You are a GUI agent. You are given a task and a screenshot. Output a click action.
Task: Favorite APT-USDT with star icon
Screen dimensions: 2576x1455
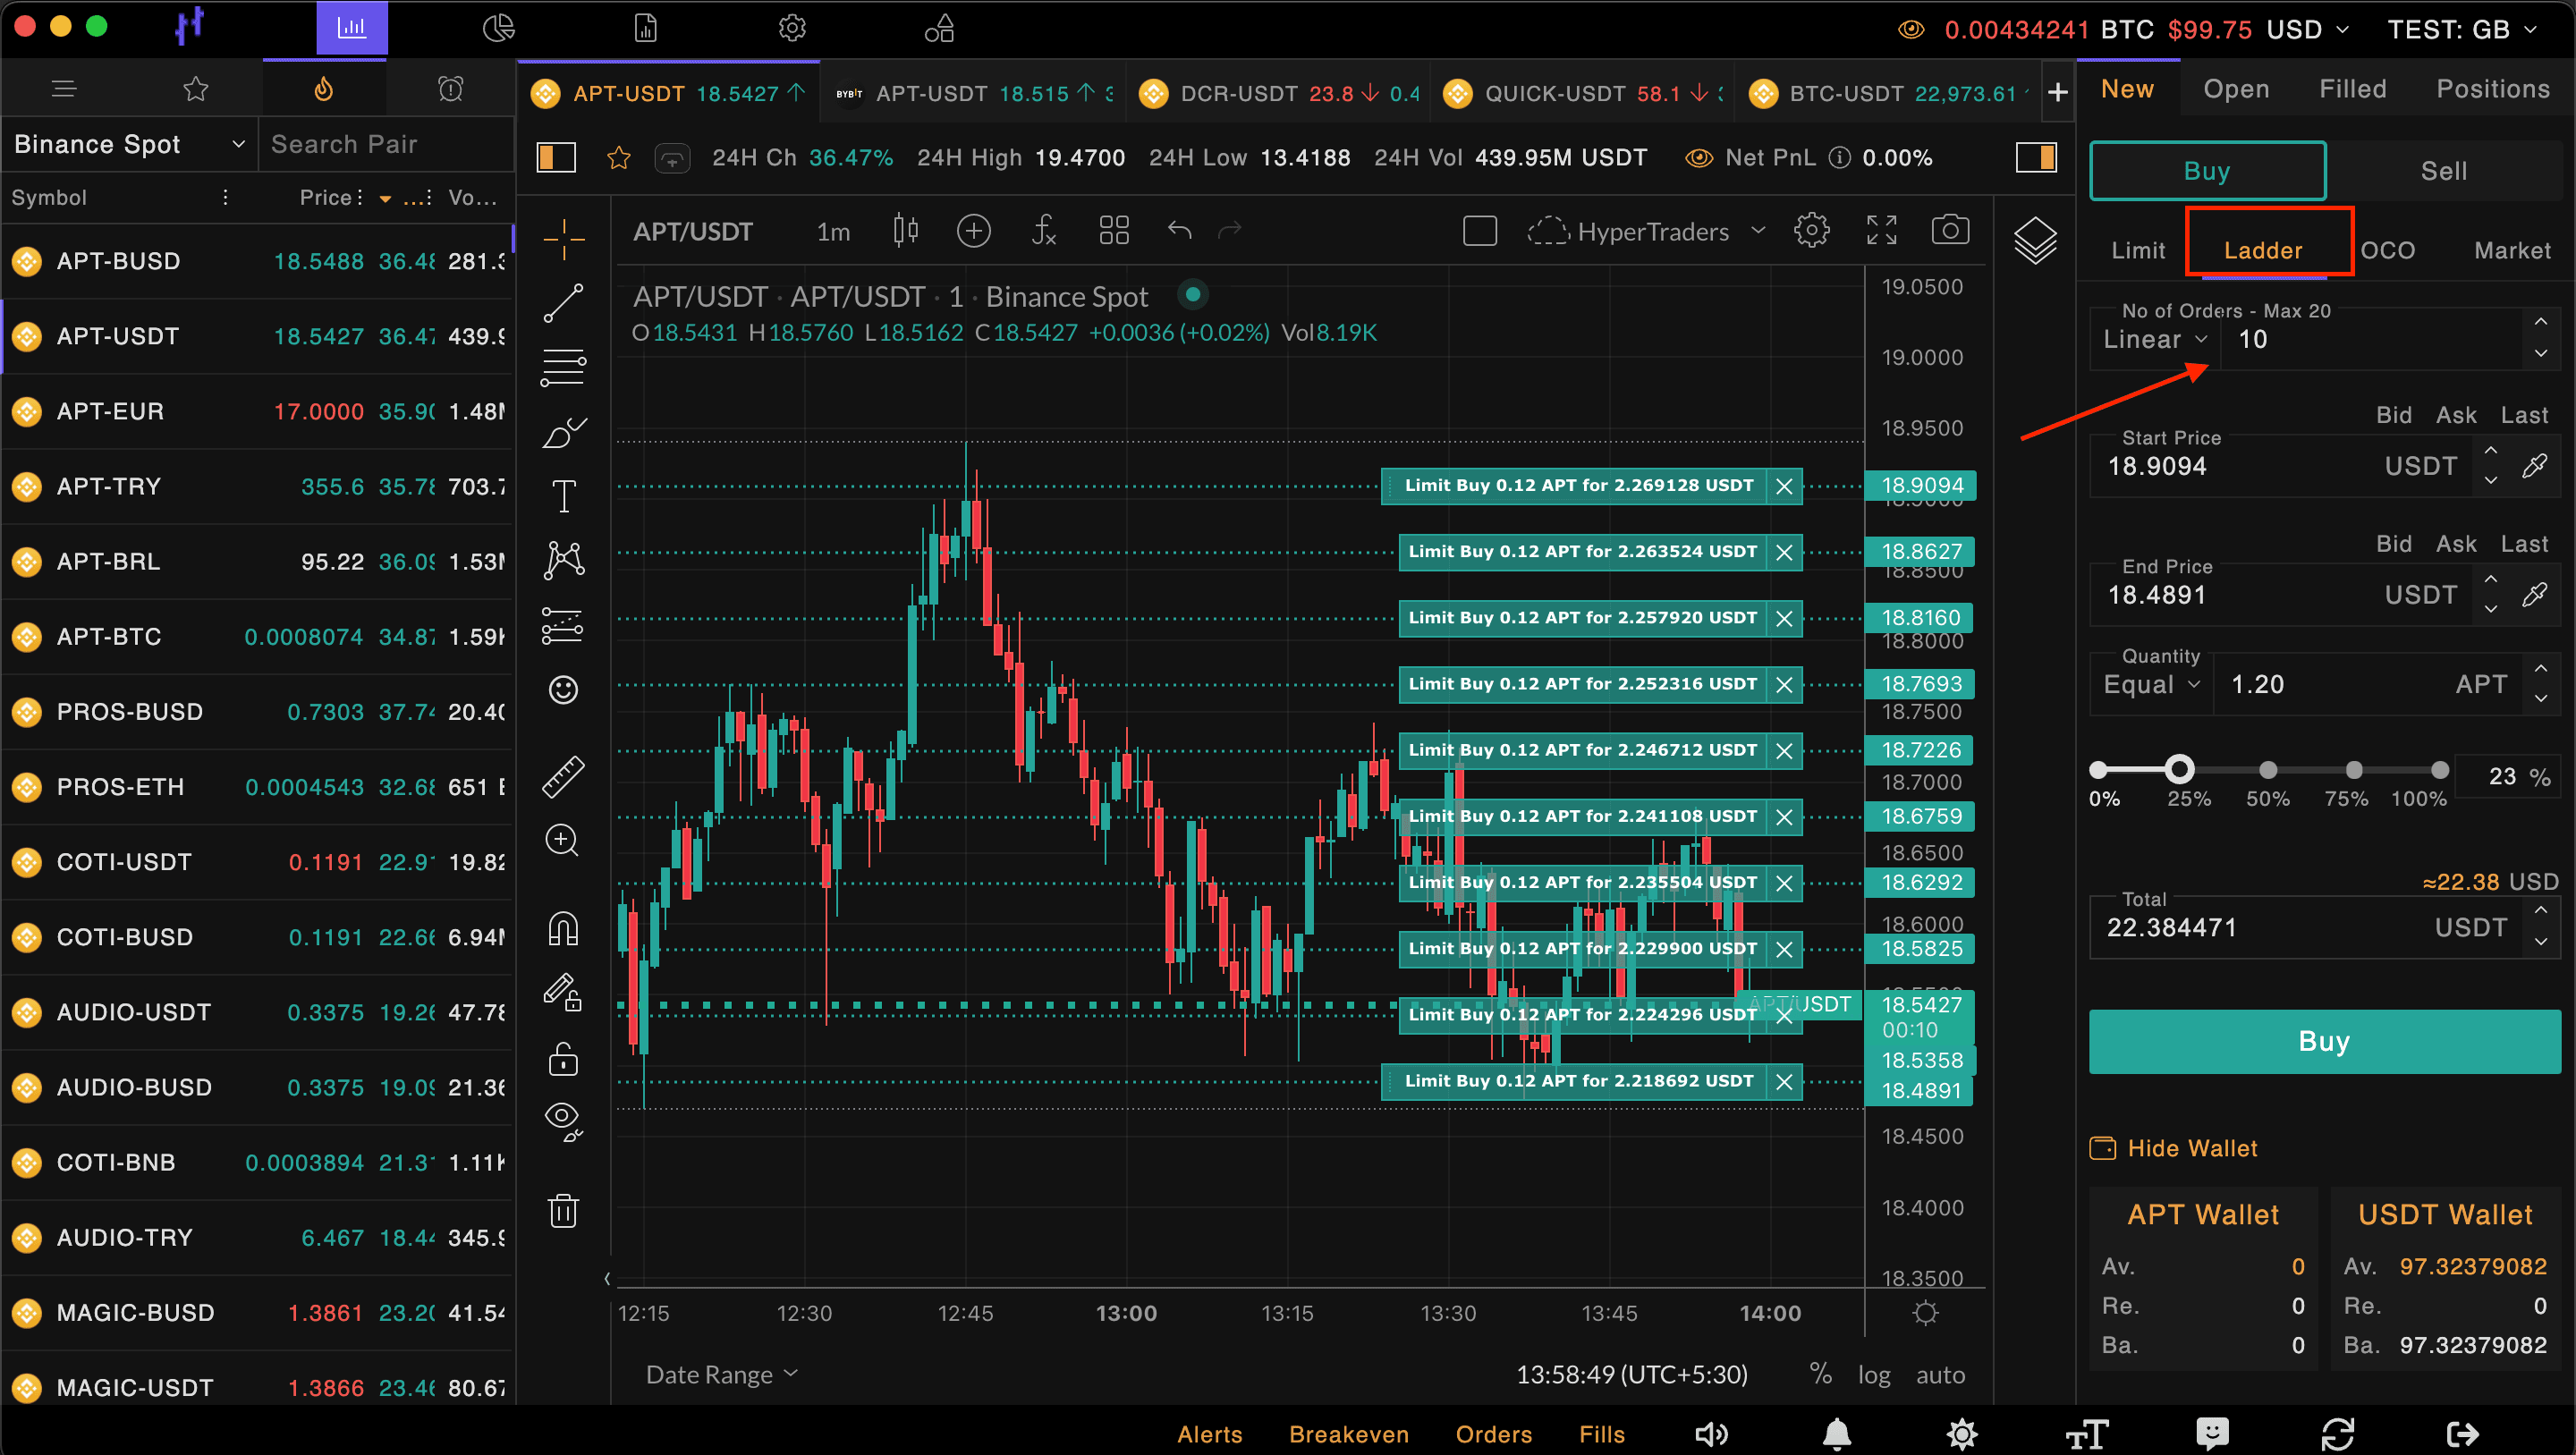618,158
